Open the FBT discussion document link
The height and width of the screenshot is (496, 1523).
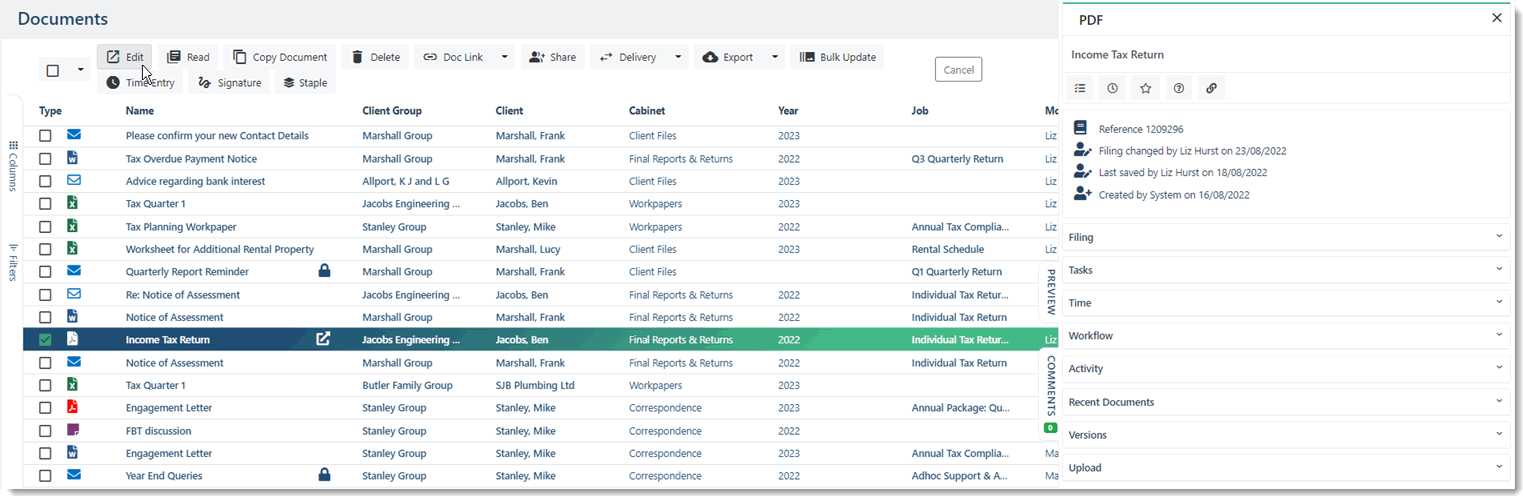[159, 431]
